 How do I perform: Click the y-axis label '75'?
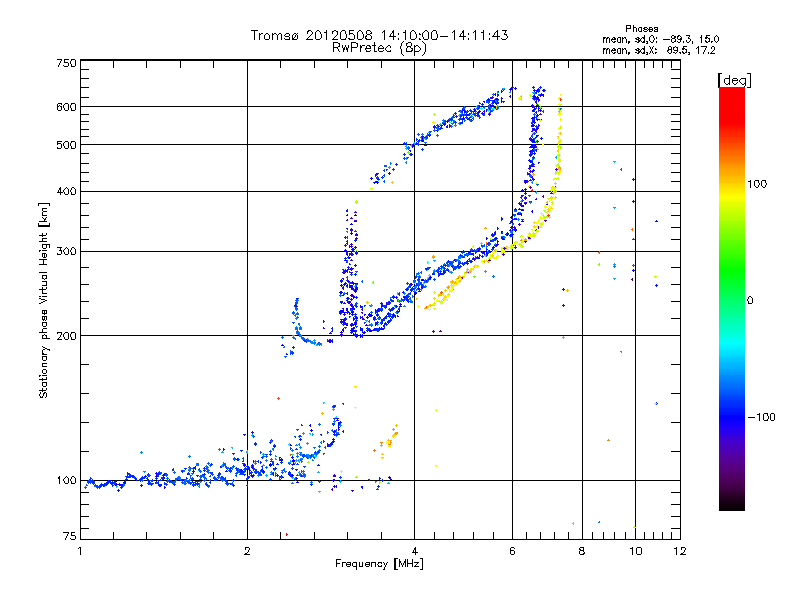tap(70, 536)
